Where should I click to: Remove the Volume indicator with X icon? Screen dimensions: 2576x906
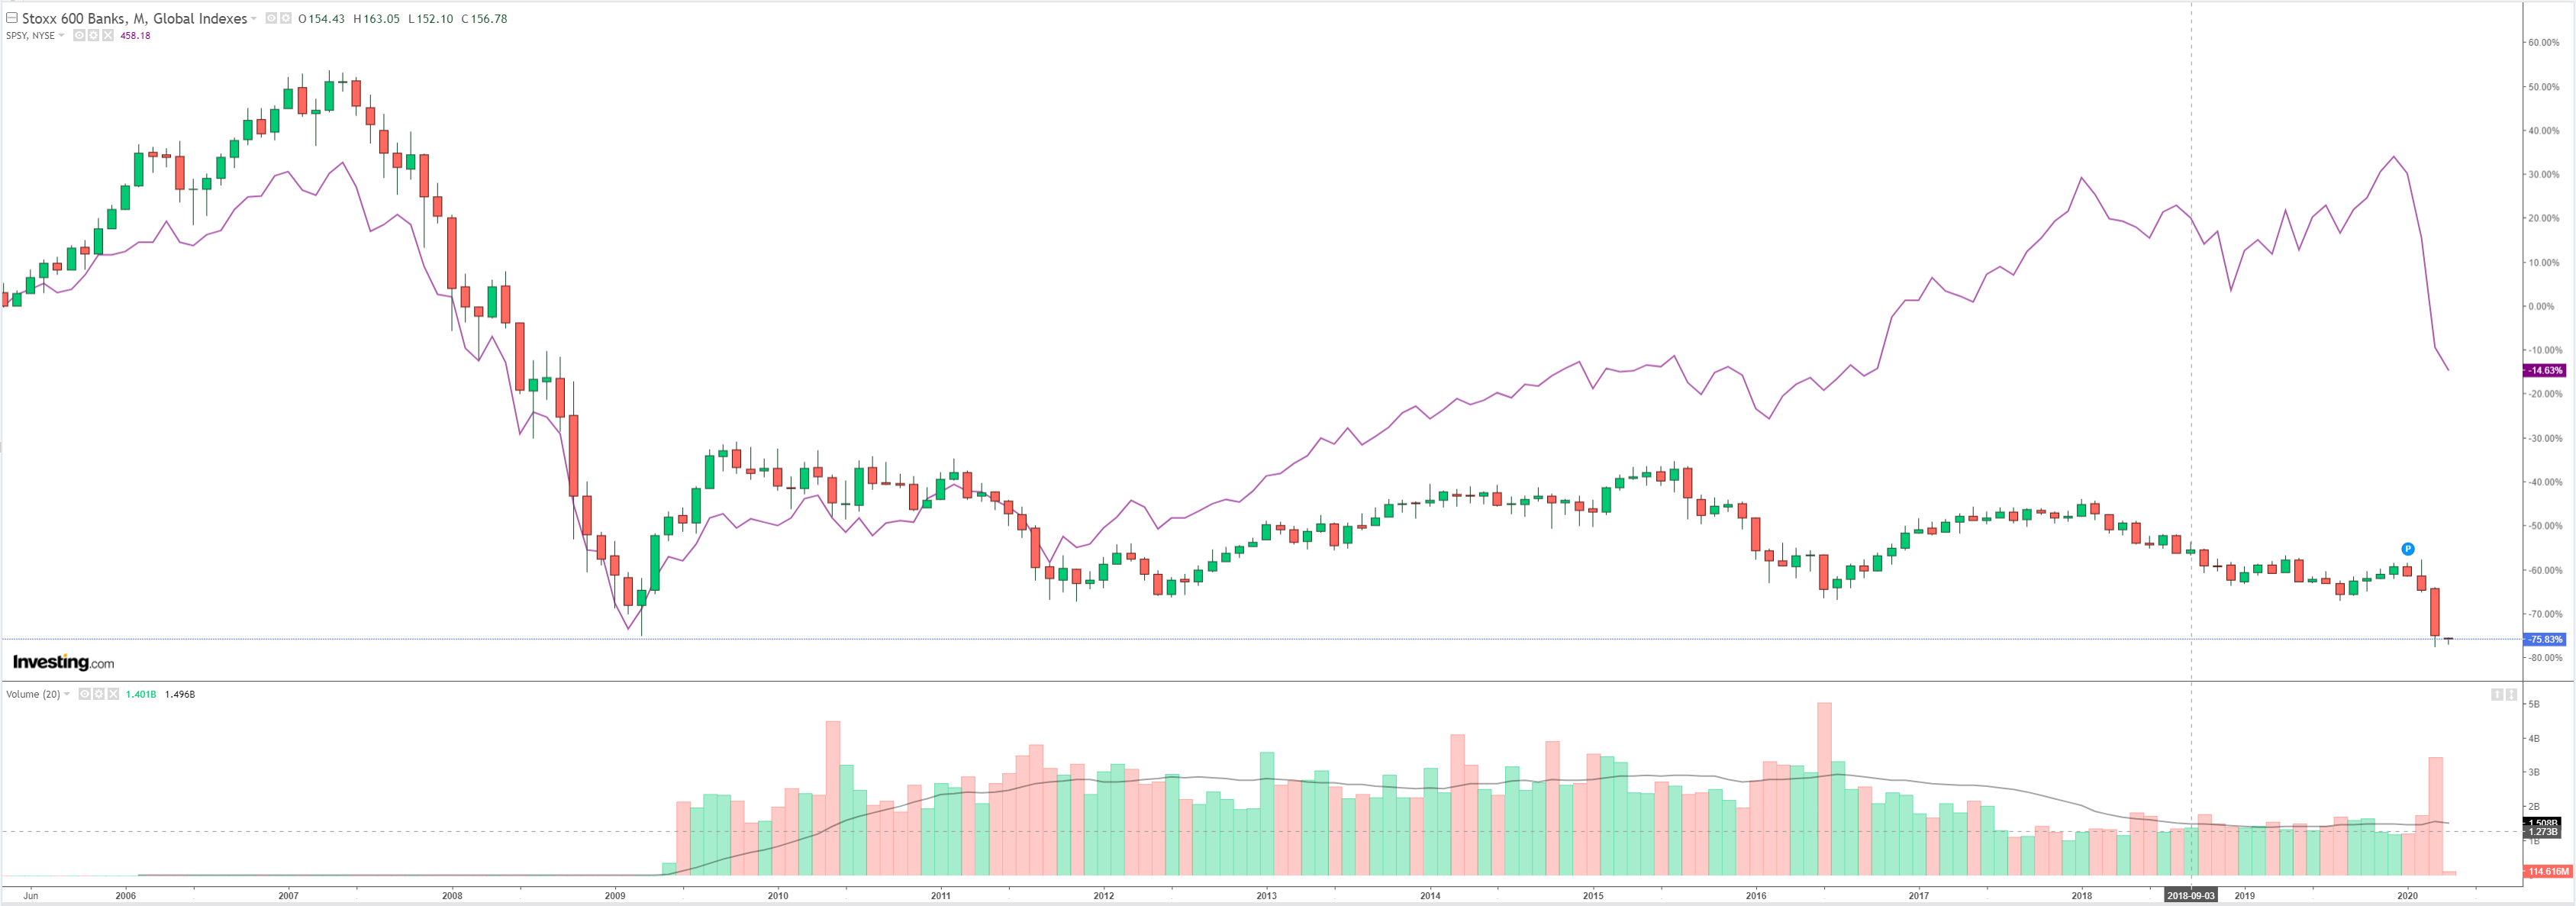pyautogui.click(x=113, y=694)
